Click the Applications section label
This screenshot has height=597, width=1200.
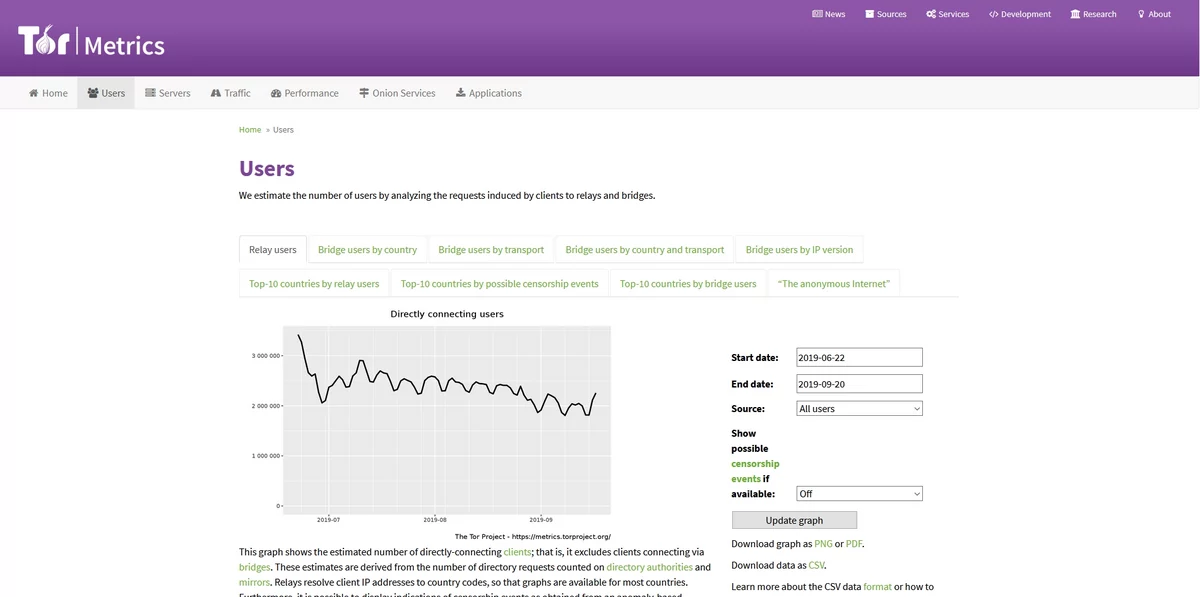point(495,93)
